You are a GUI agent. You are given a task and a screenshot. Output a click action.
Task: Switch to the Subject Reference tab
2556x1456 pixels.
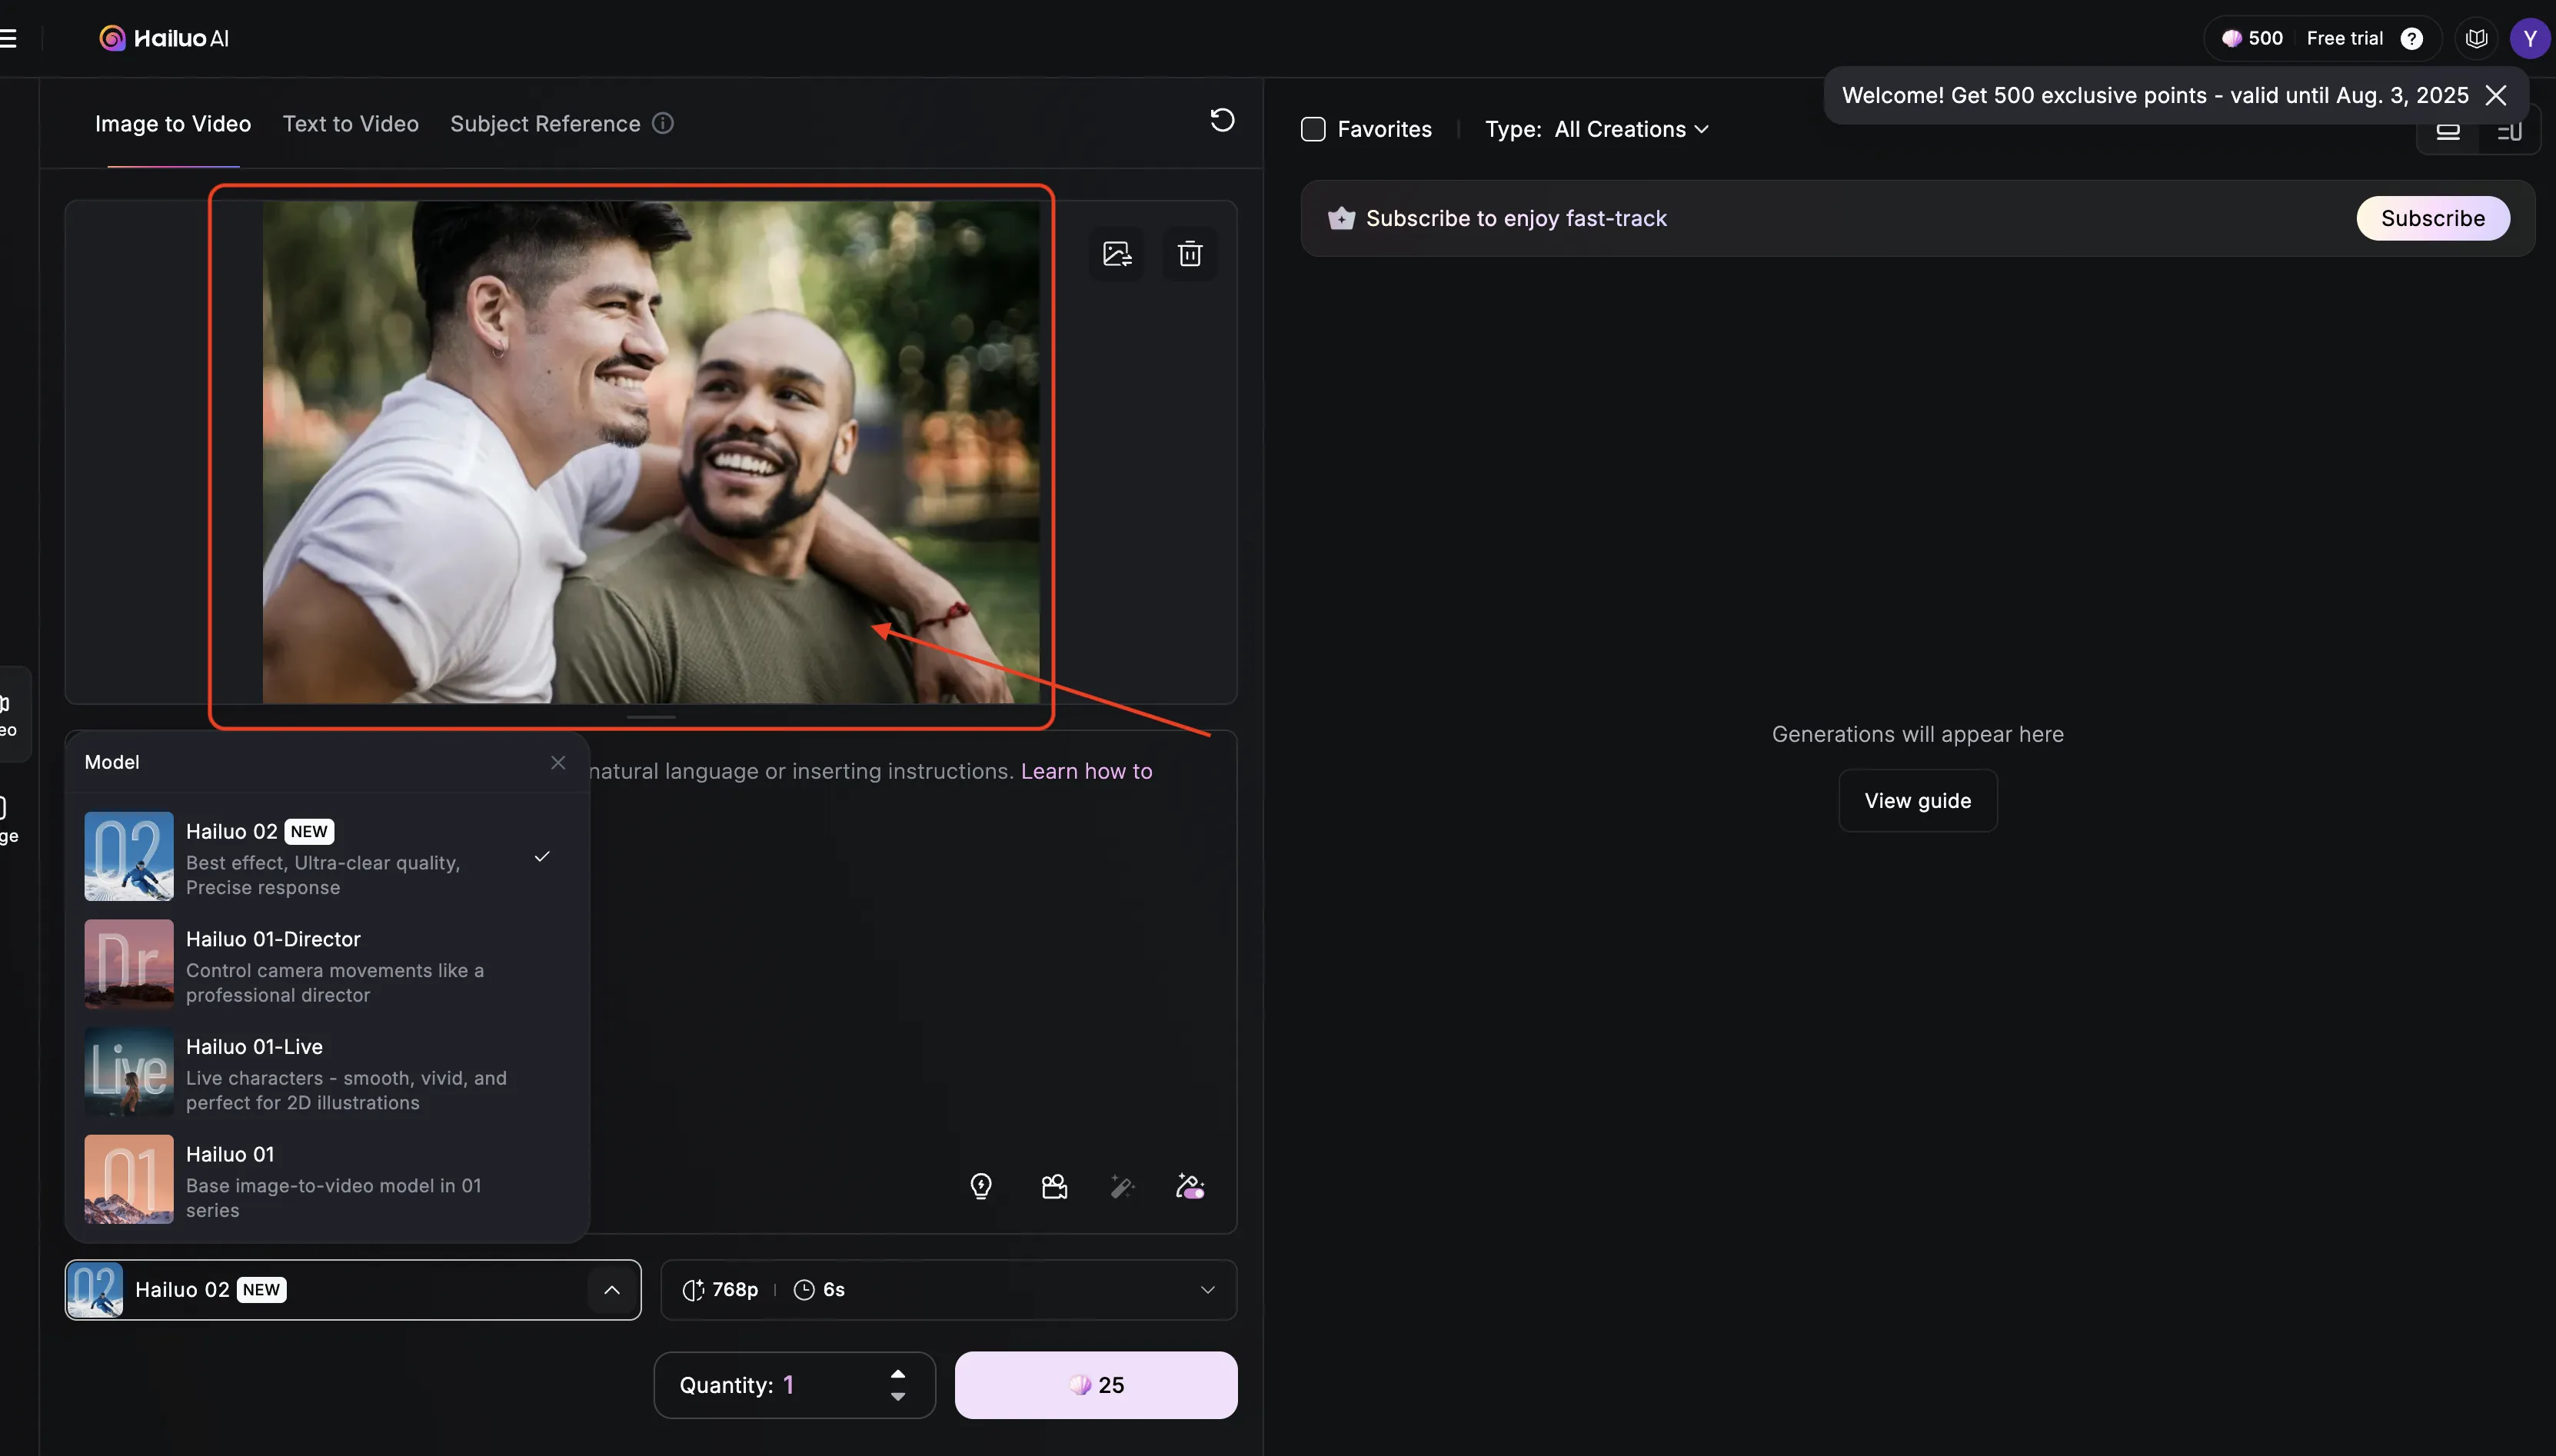click(545, 124)
